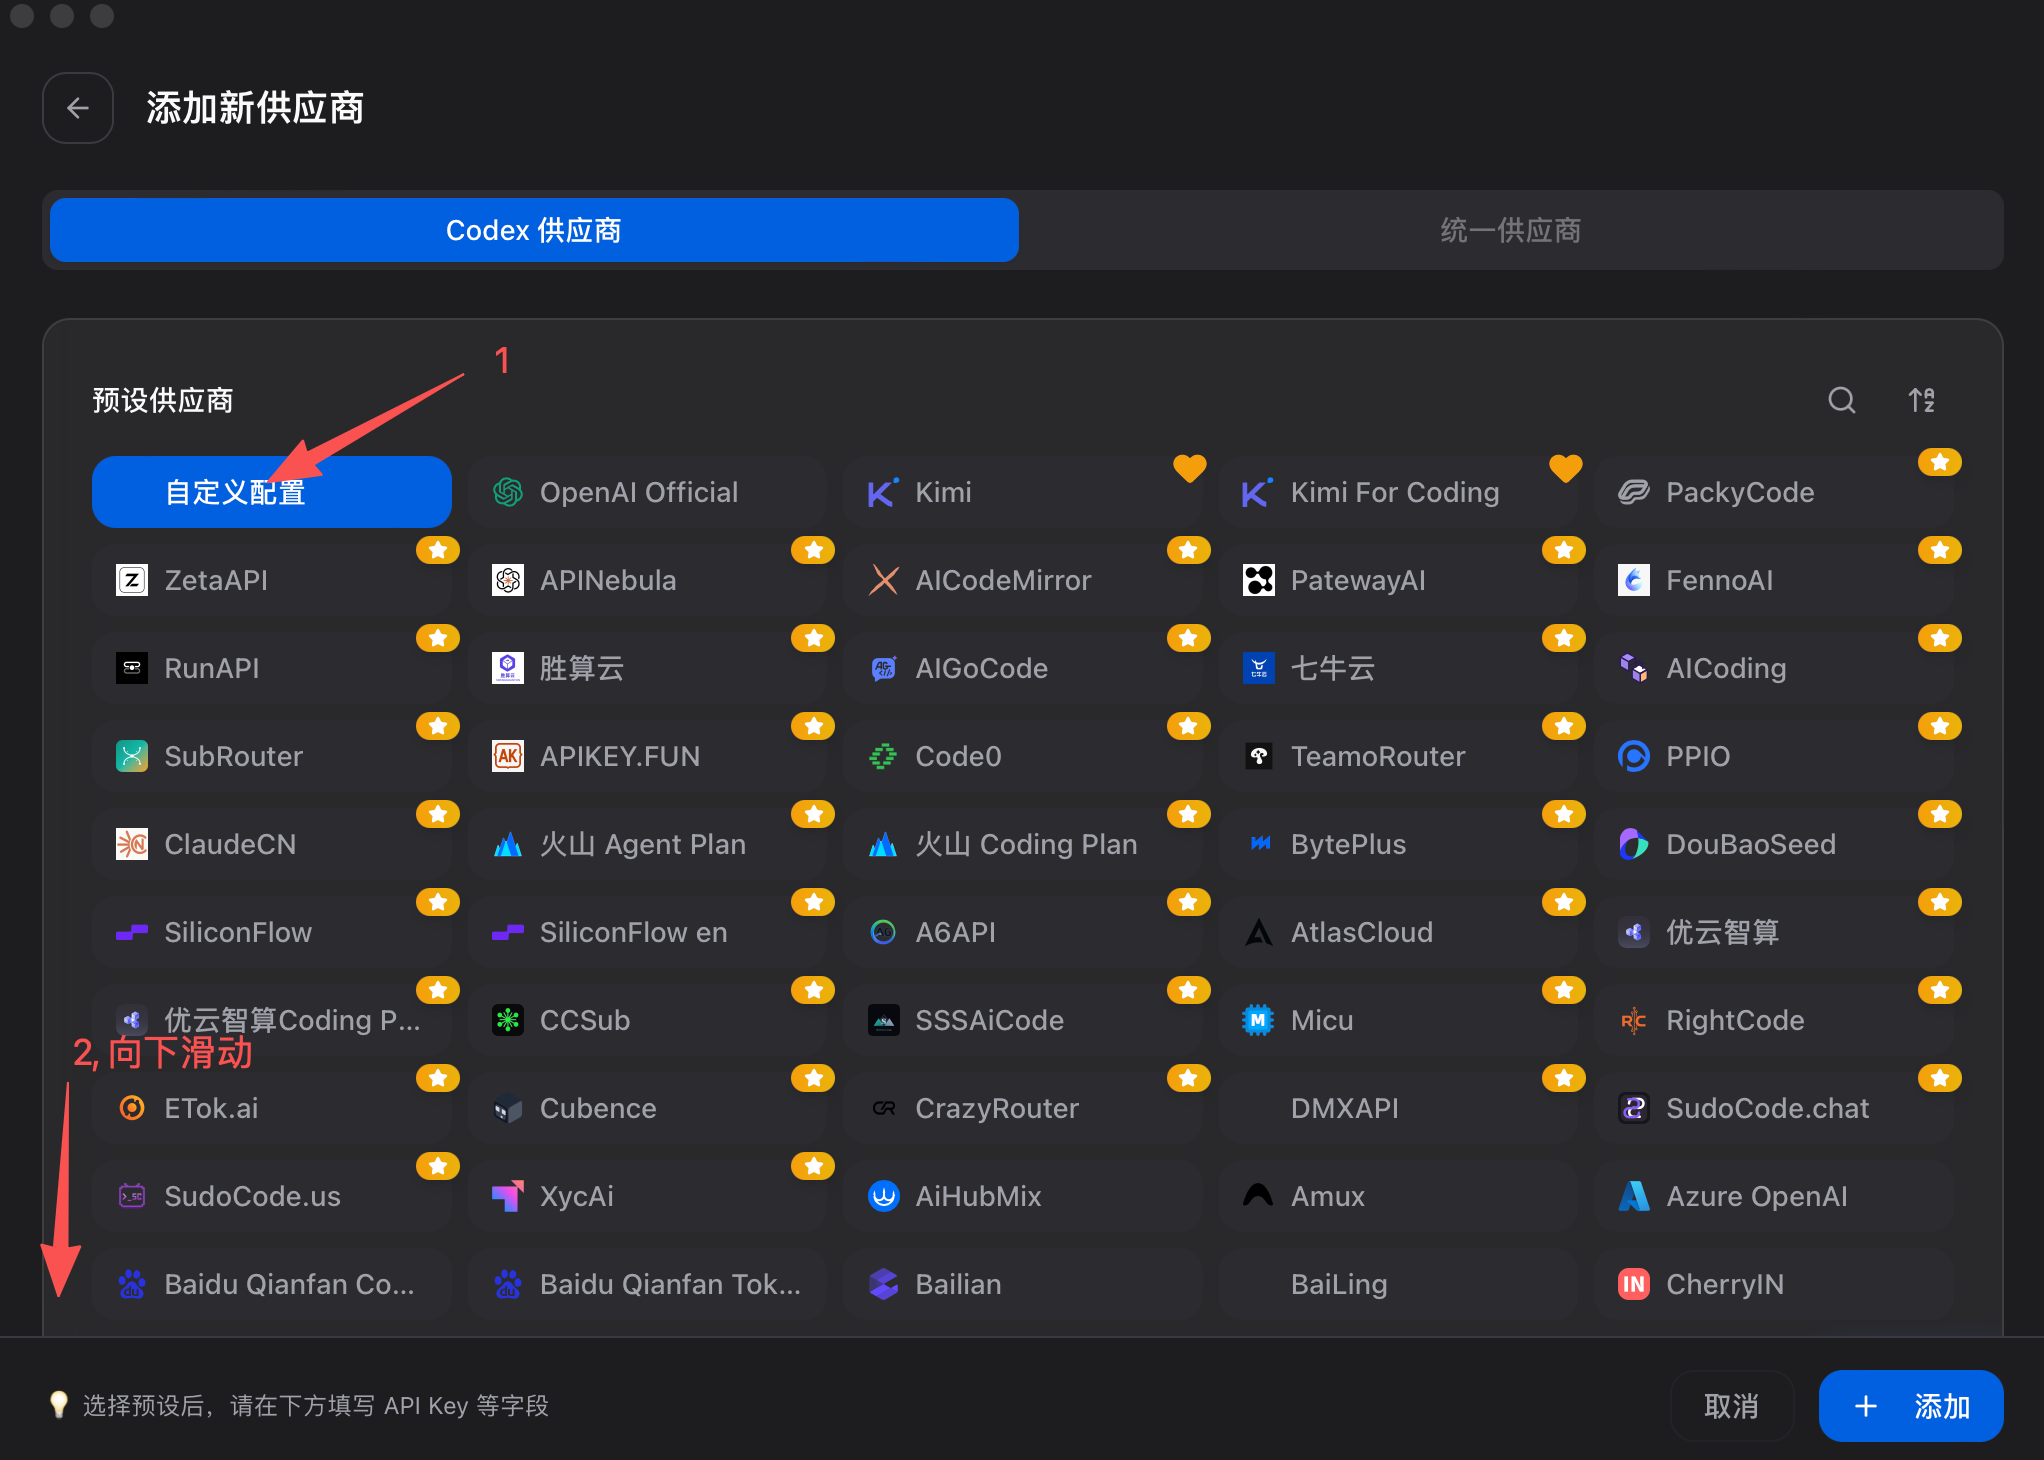Choose ZetaAPI preset

pos(272,580)
